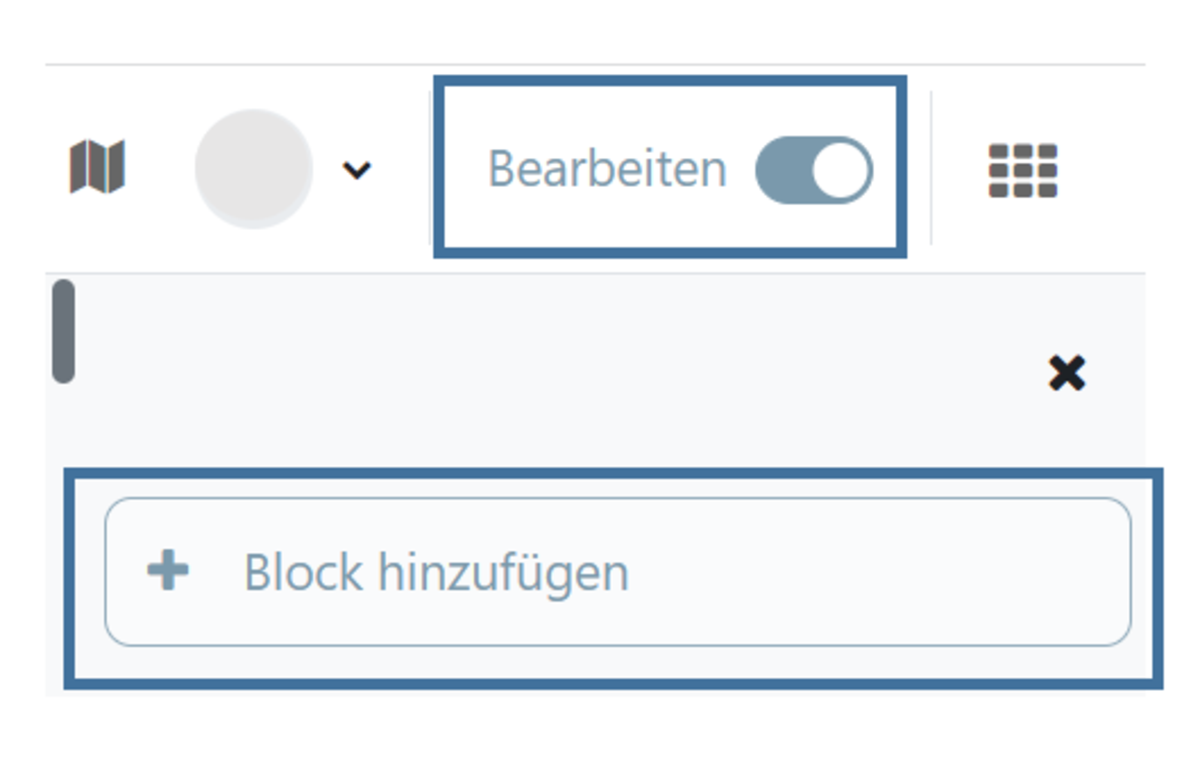Open the tour map icon at left

97,167
